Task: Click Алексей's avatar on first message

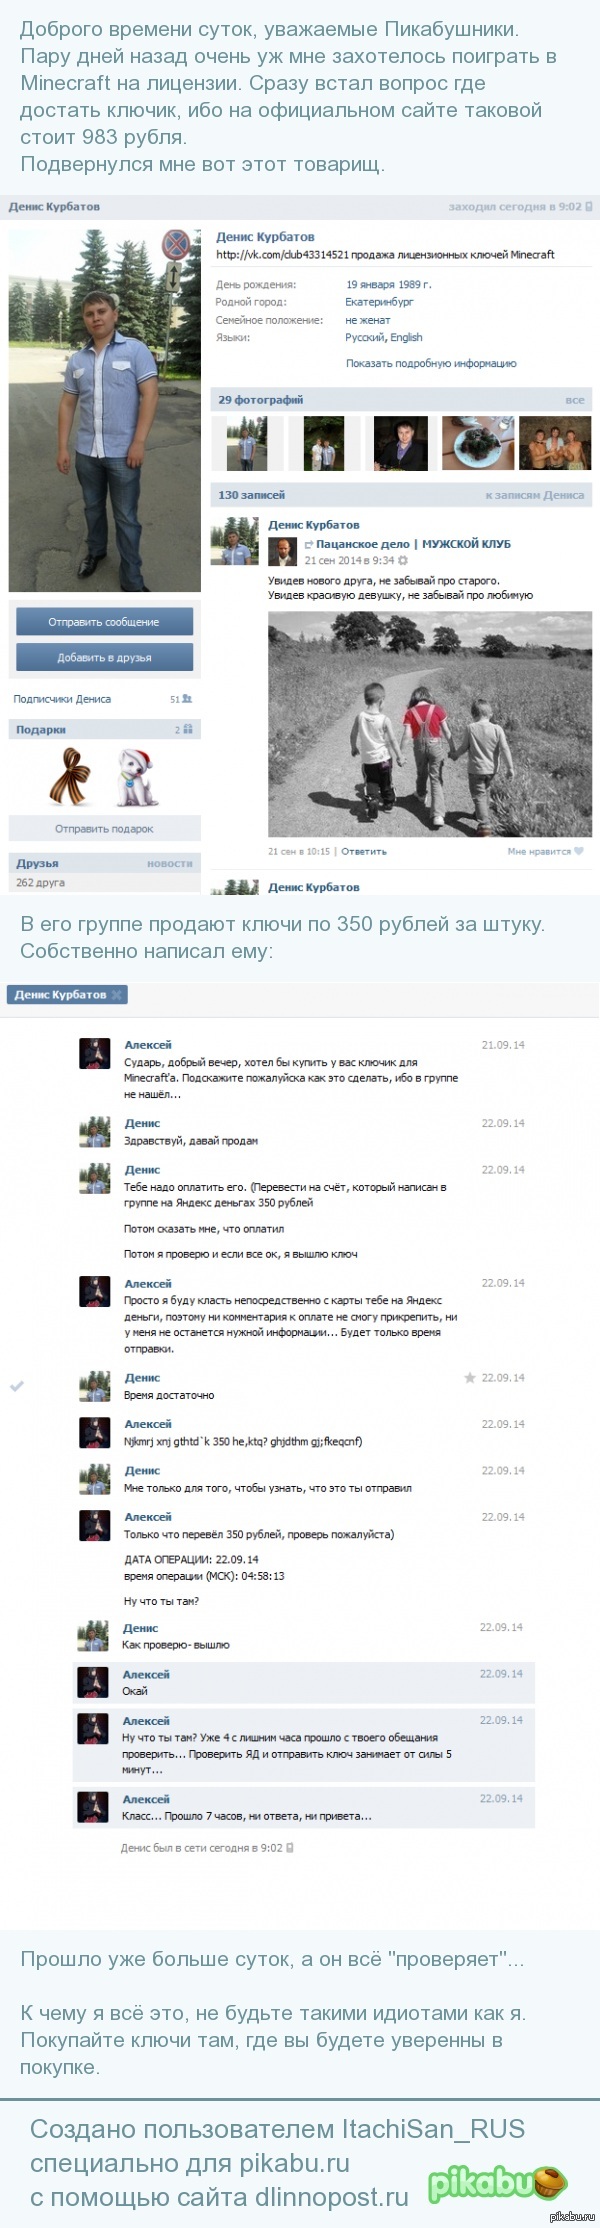Action: (x=95, y=1053)
